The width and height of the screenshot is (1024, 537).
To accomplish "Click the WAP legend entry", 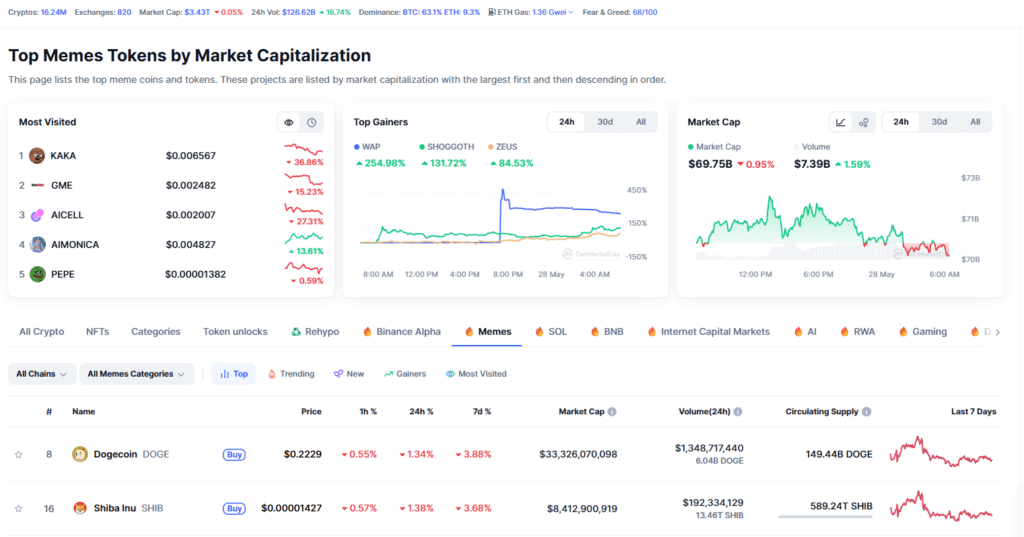I will (x=367, y=147).
